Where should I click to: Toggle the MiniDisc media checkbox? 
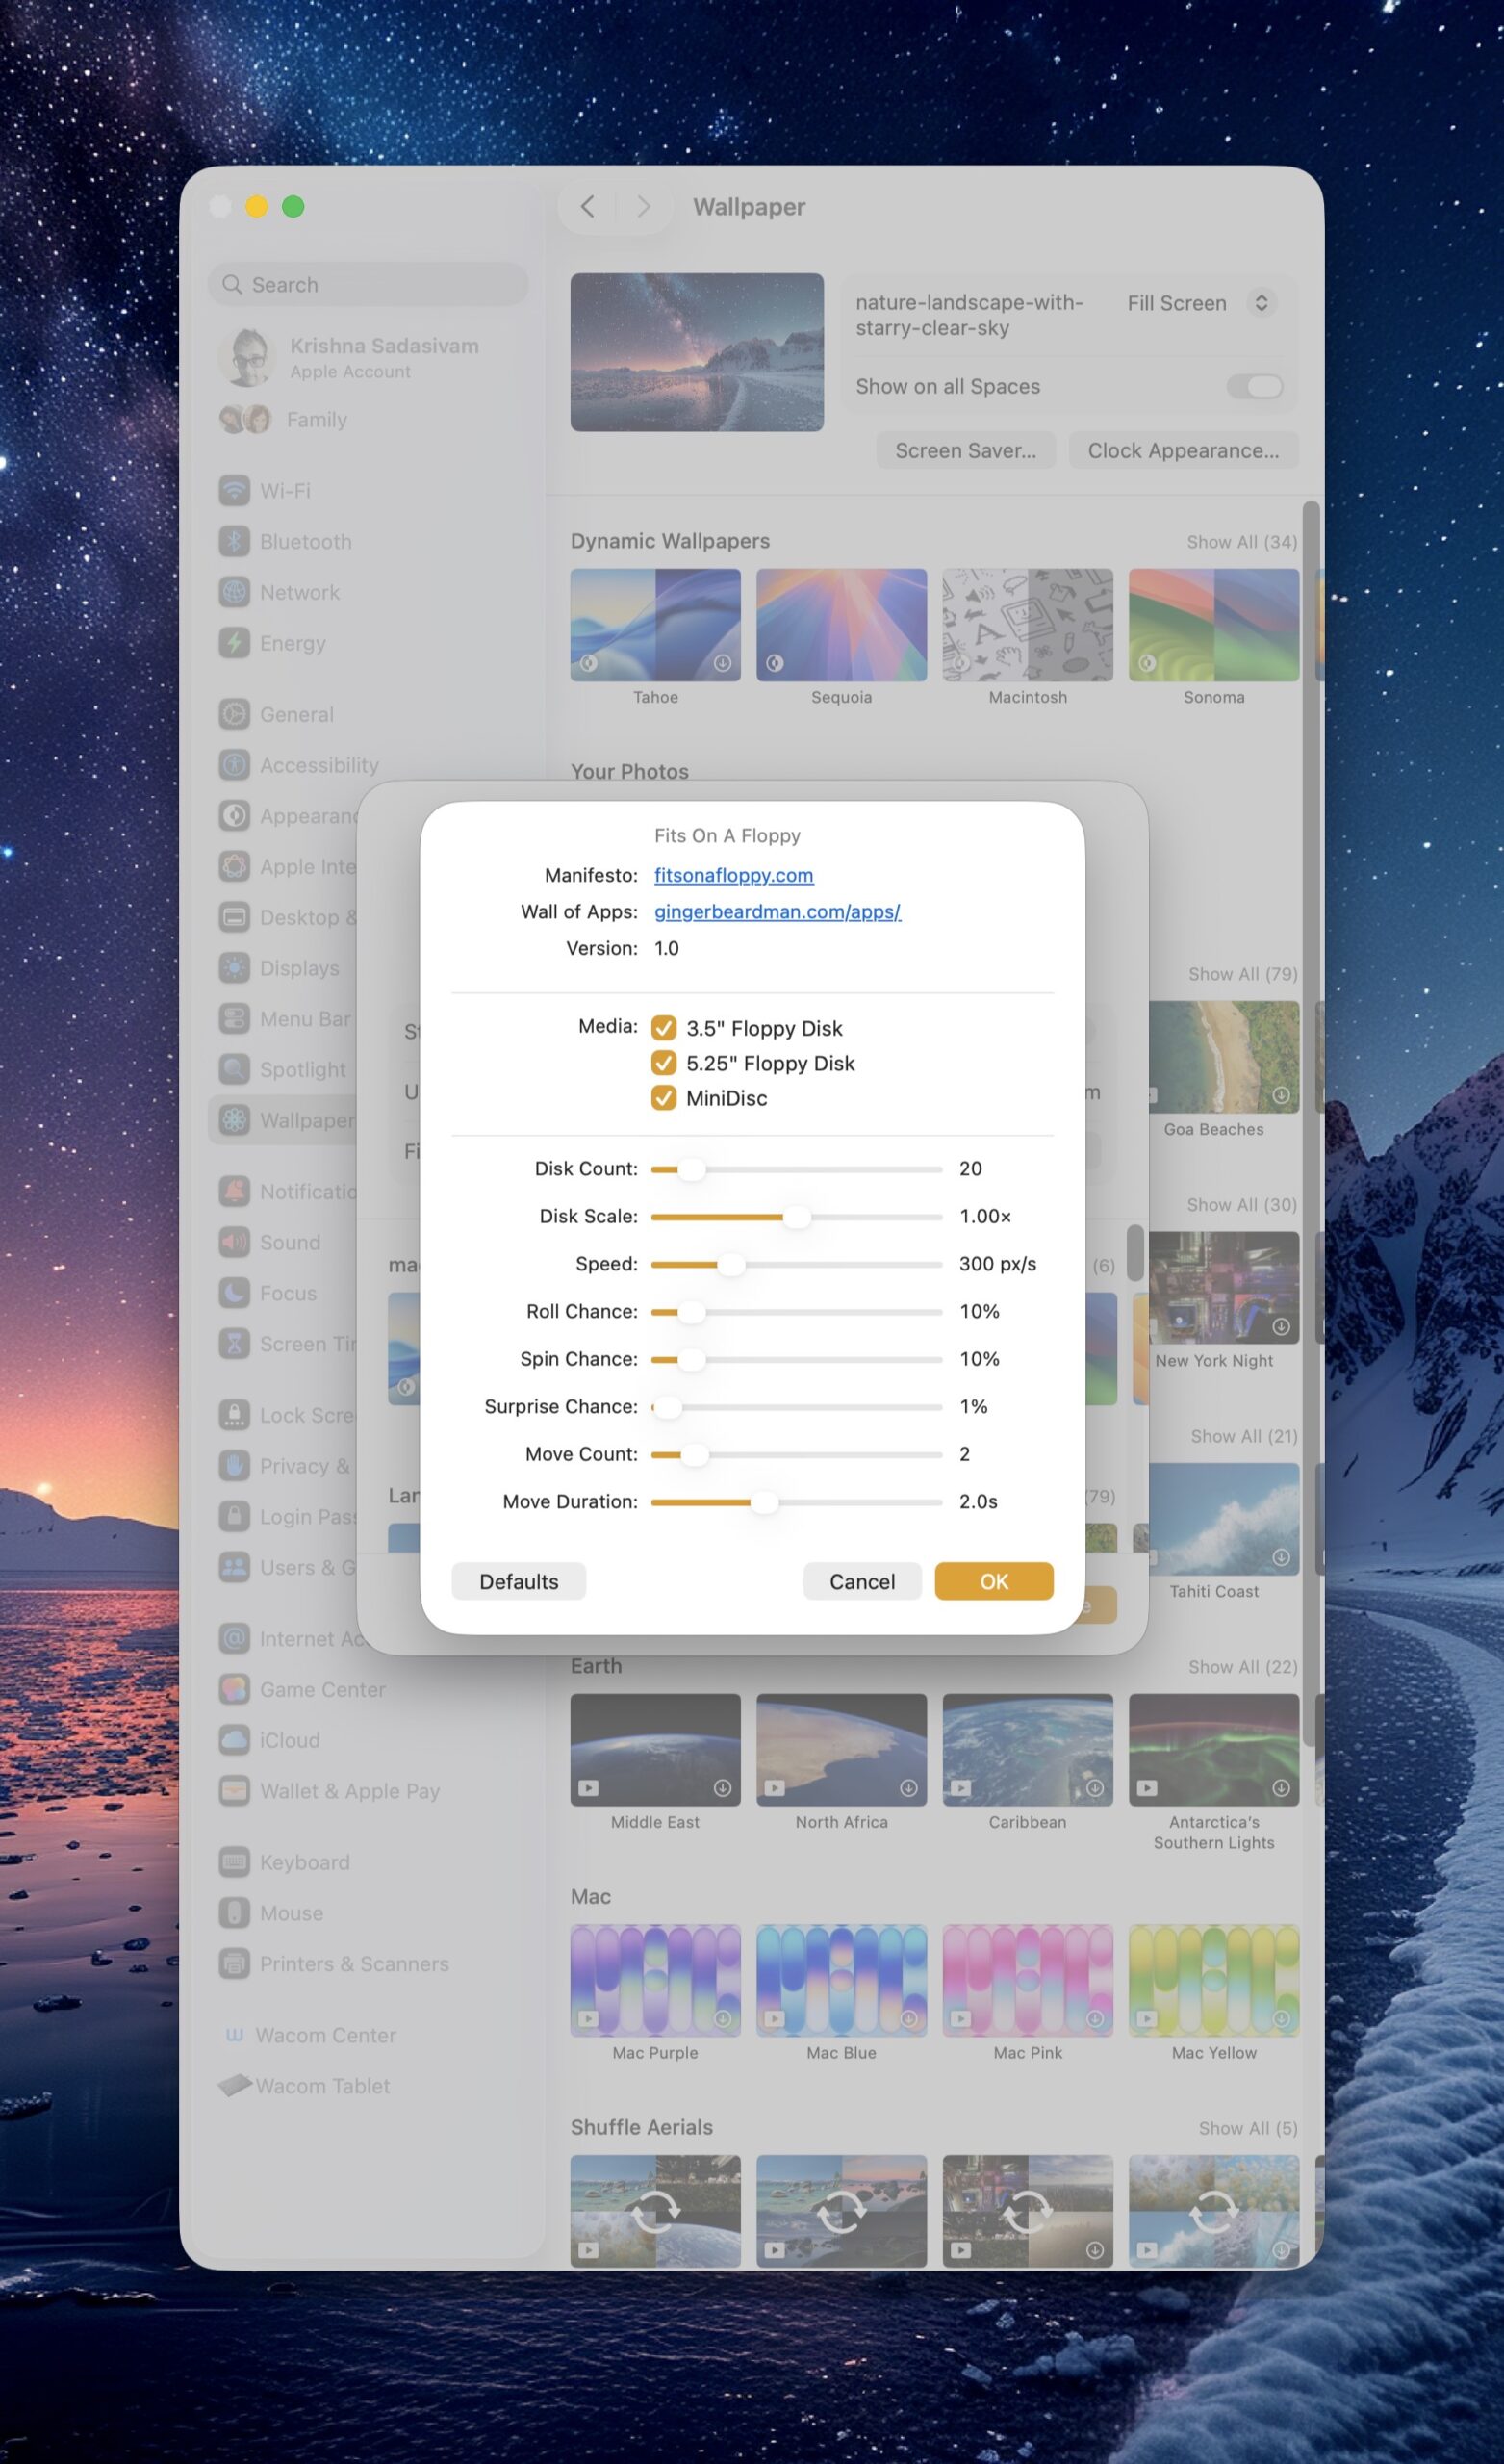coord(663,1098)
